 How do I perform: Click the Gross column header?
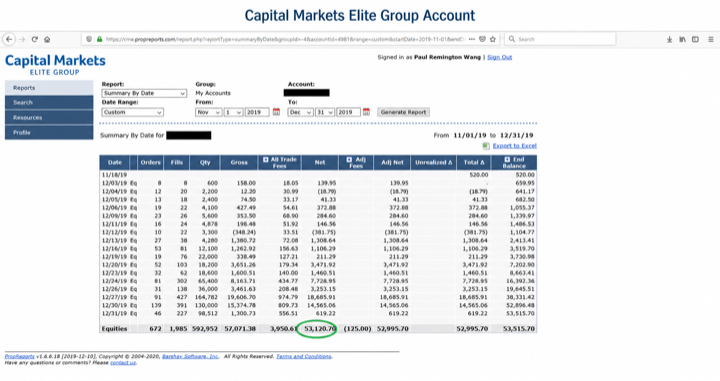coord(239,162)
